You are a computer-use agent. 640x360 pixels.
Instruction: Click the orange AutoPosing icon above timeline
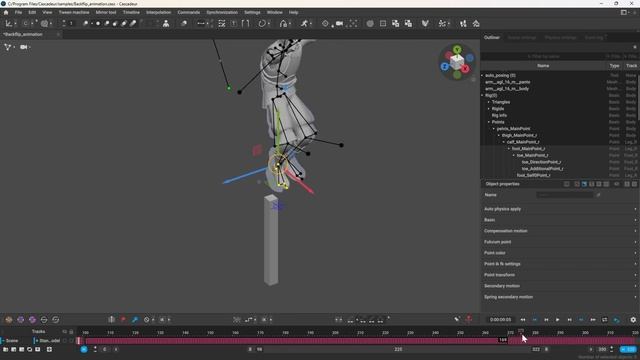pos(9,320)
